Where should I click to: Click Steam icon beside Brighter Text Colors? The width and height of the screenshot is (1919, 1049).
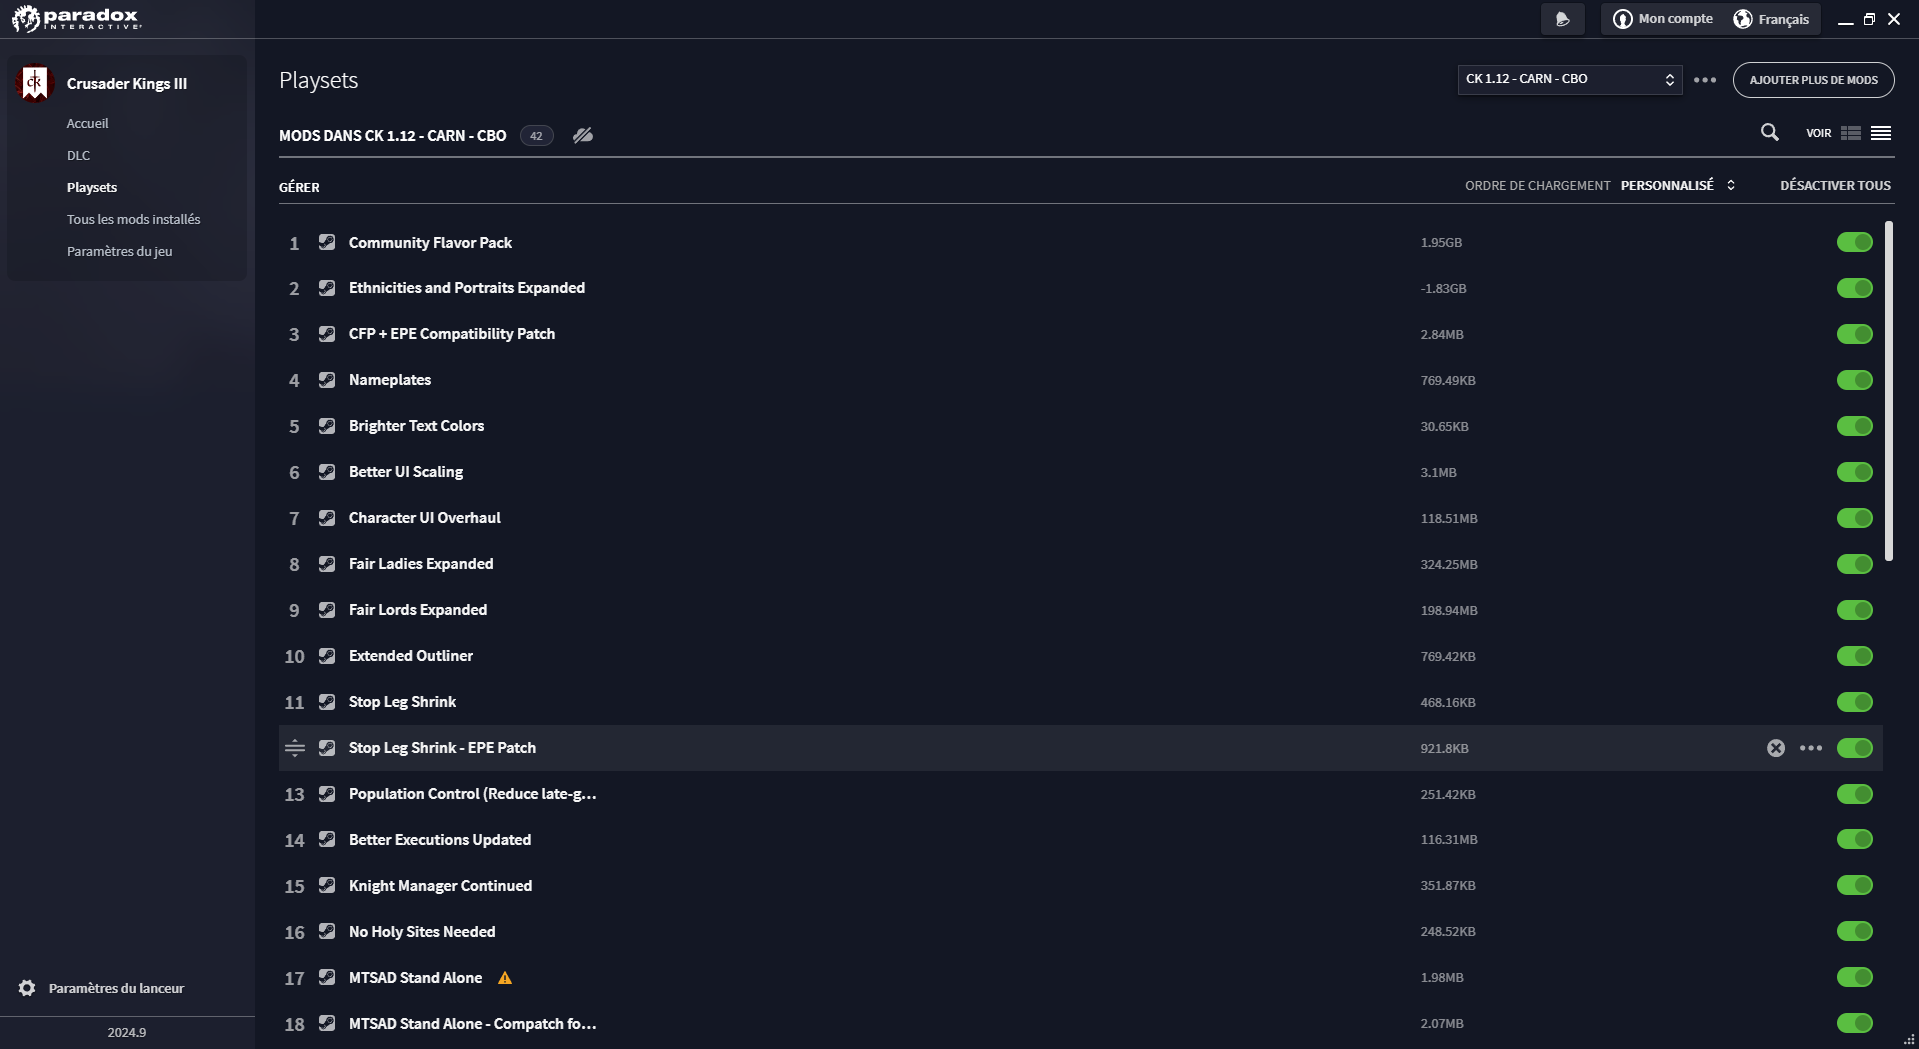coord(327,426)
